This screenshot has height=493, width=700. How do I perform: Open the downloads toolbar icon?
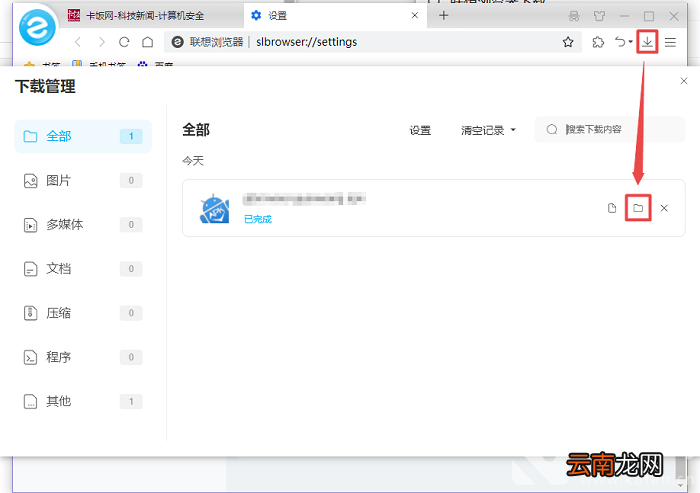click(647, 42)
